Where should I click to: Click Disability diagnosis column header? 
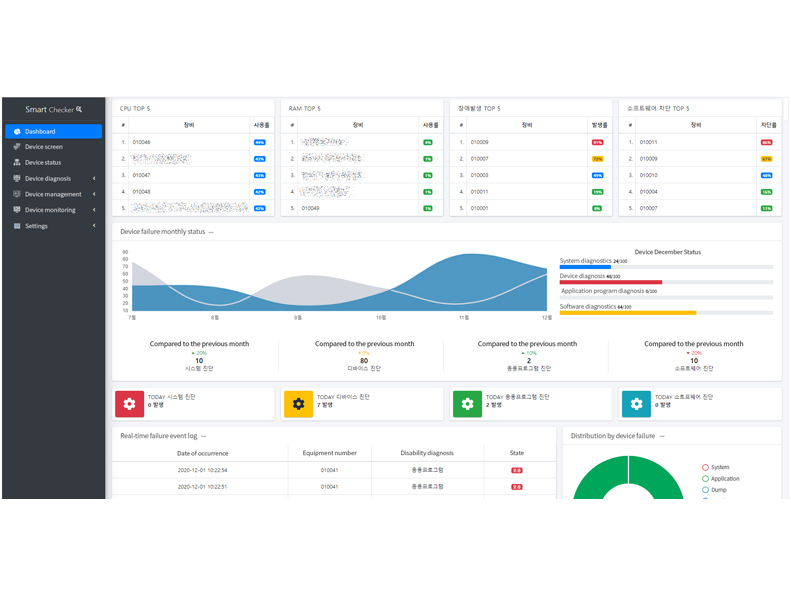tap(427, 453)
